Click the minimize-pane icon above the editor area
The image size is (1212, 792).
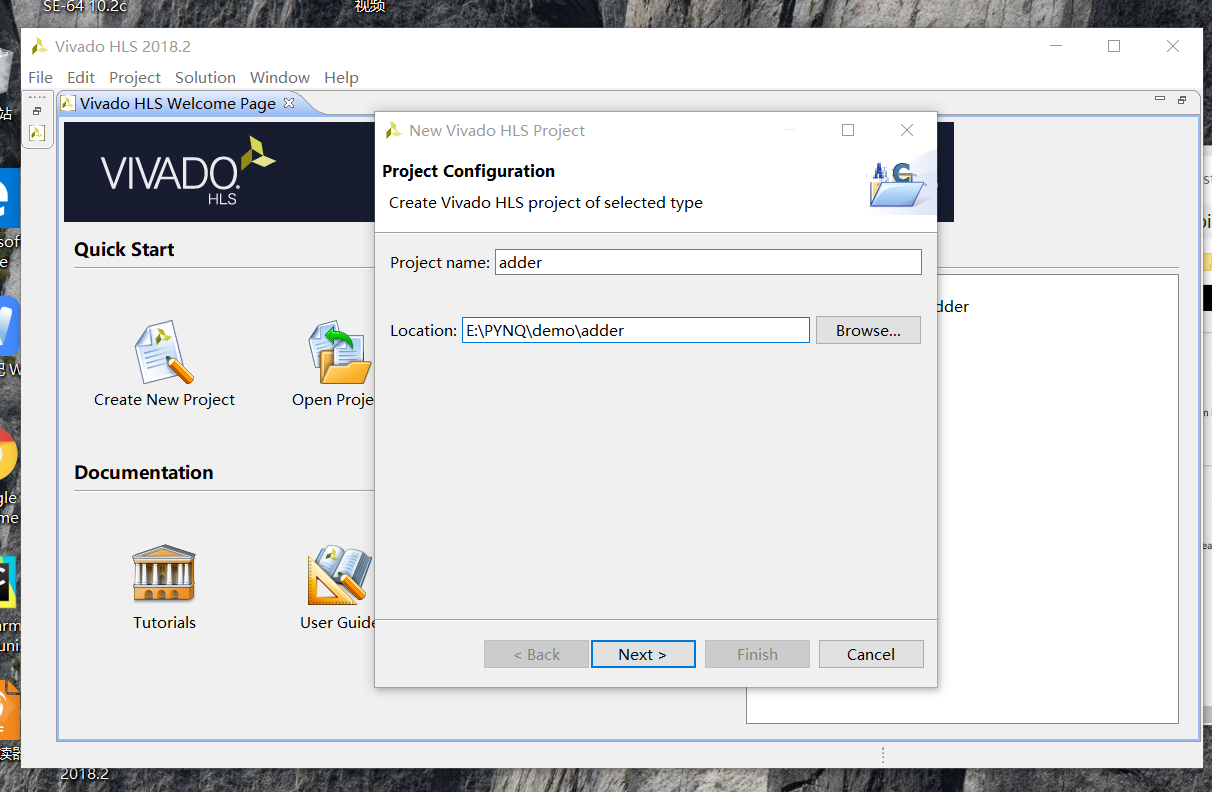click(1159, 99)
